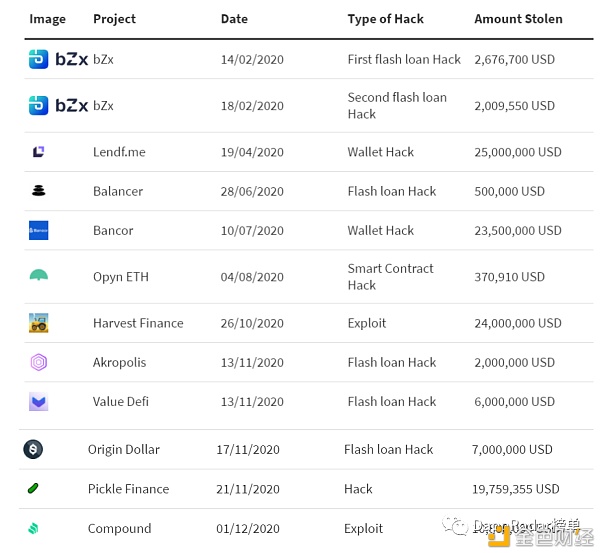The height and width of the screenshot is (553, 600).
Task: Click the Date column header
Action: [234, 19]
